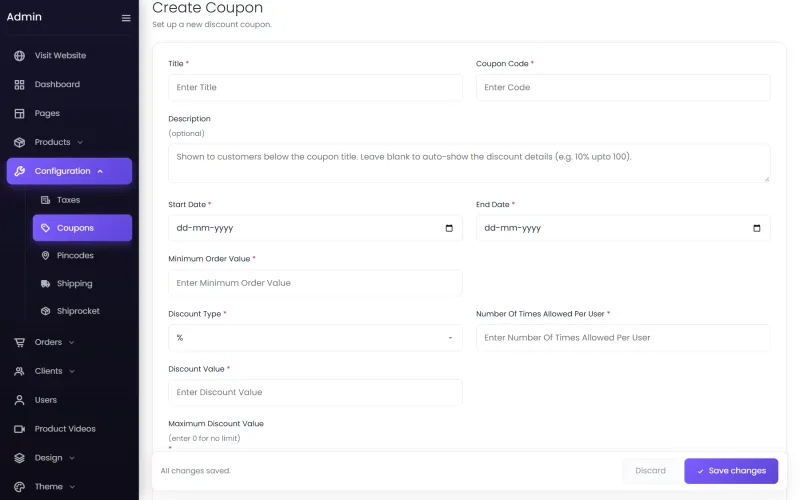This screenshot has width=800, height=500.
Task: Select Taxes under Configuration
Action: click(x=83, y=200)
